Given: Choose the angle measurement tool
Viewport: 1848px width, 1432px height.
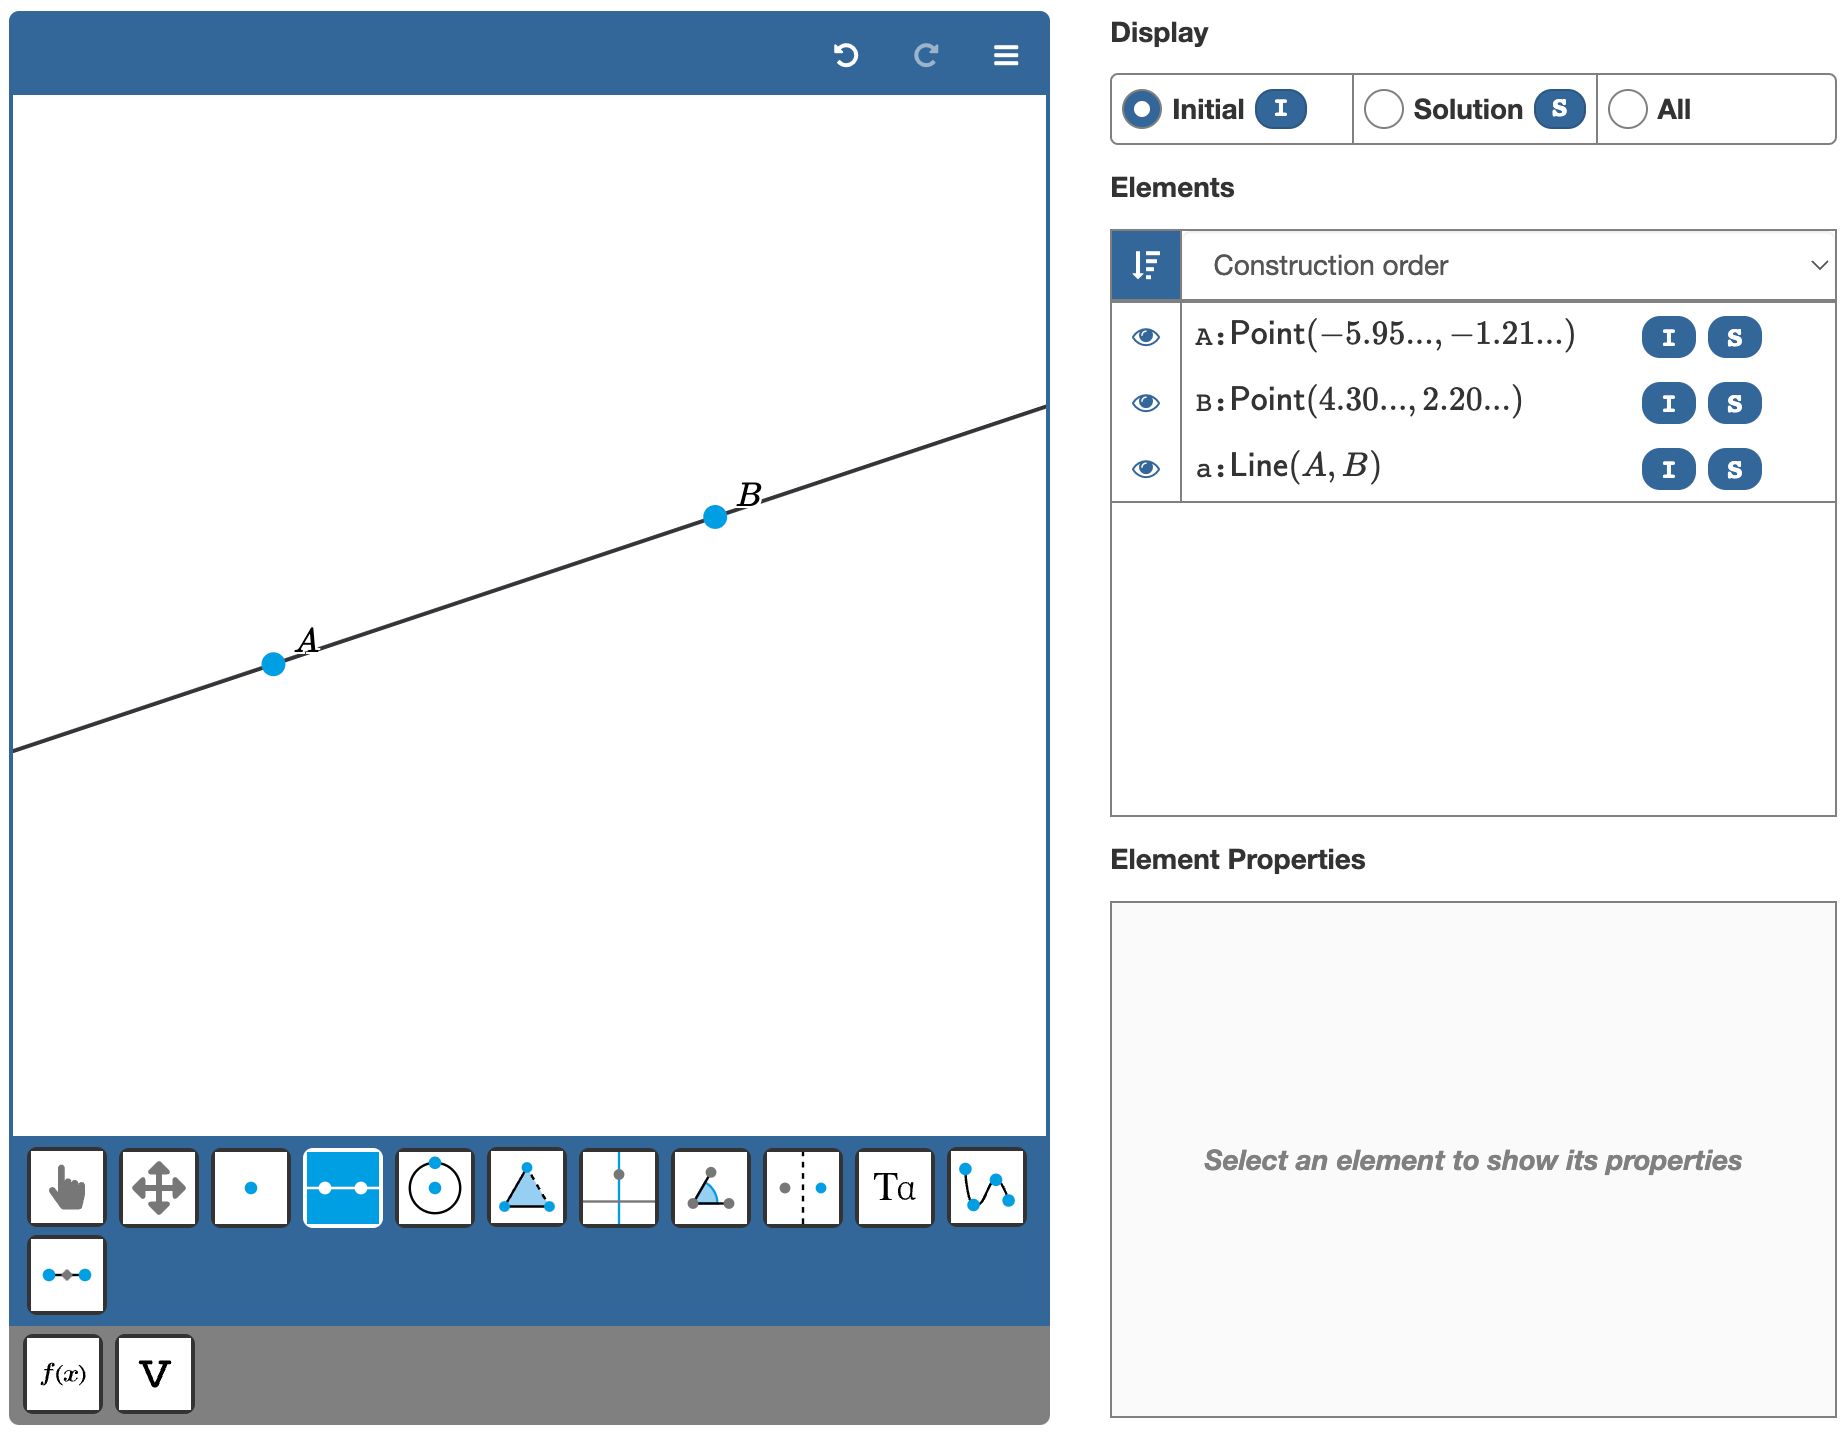Looking at the screenshot, I should pyautogui.click(x=711, y=1187).
